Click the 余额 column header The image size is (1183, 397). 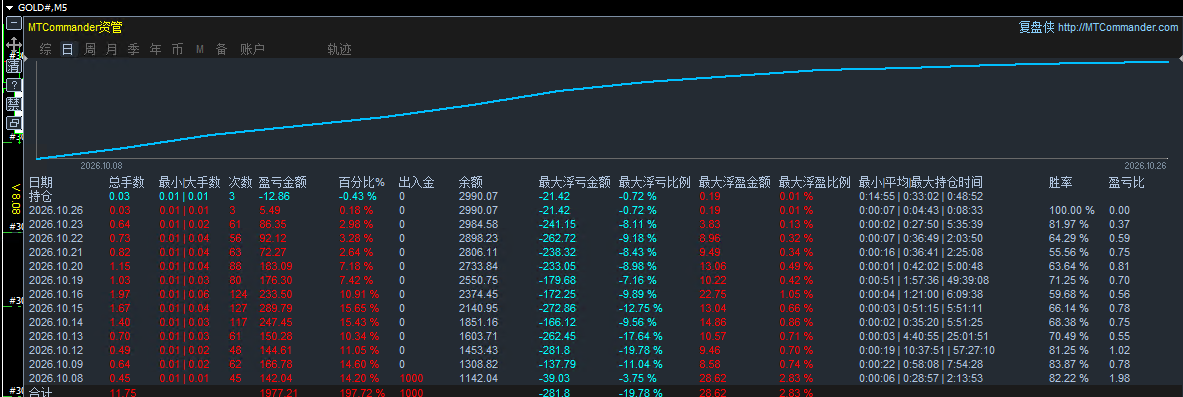(471, 182)
